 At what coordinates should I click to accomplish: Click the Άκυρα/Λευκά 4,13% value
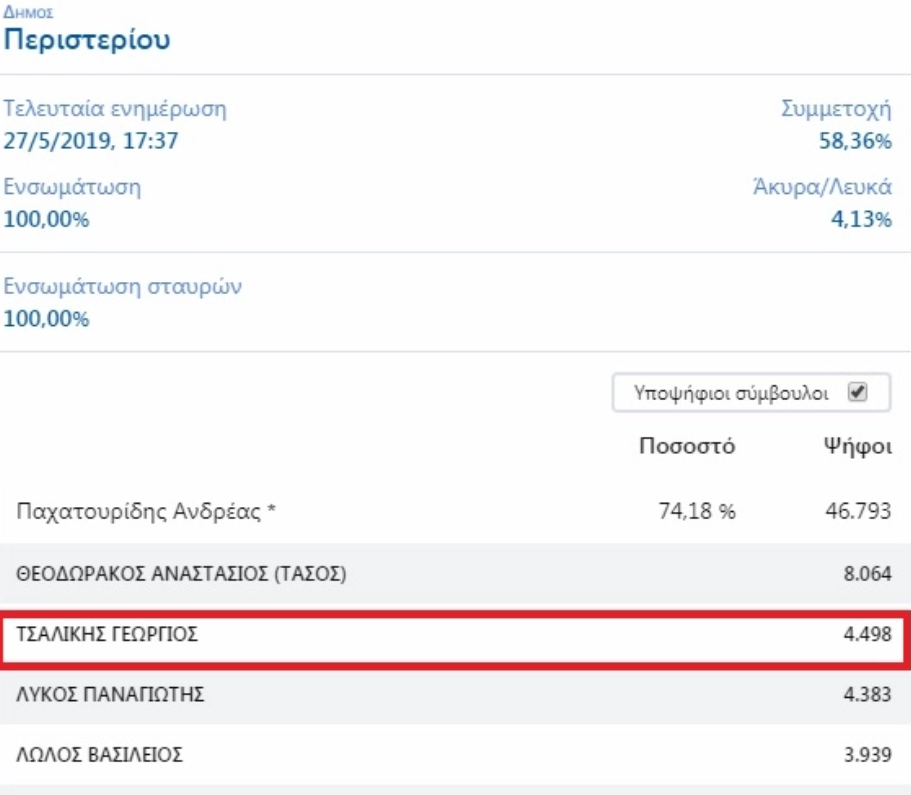click(861, 219)
